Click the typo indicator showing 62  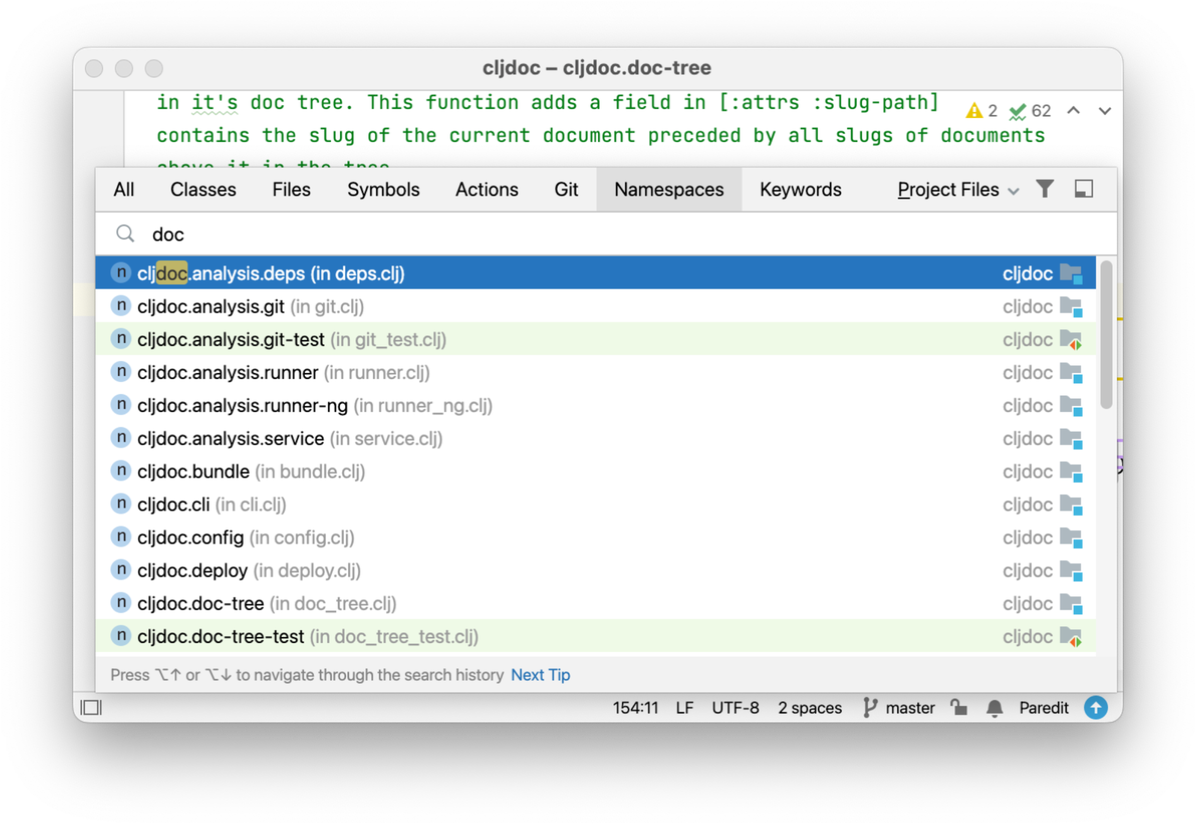[x=1030, y=111]
